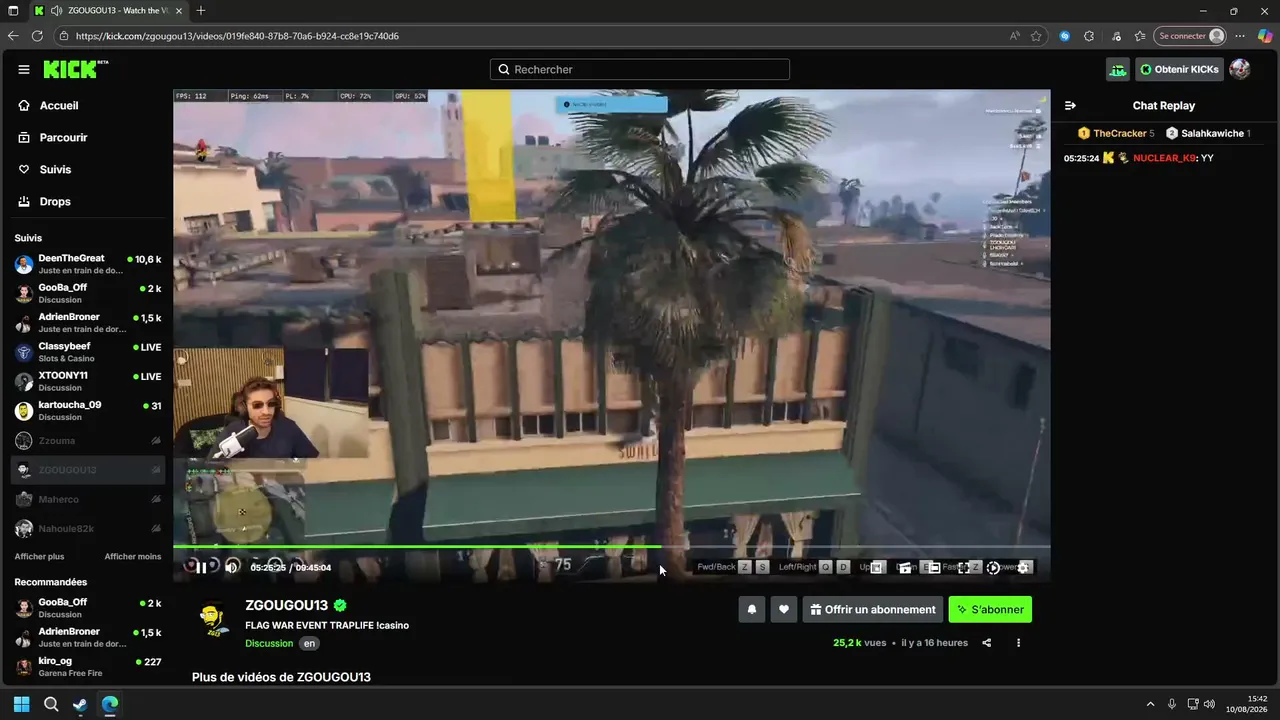Click the 'en' language tag

click(x=310, y=643)
